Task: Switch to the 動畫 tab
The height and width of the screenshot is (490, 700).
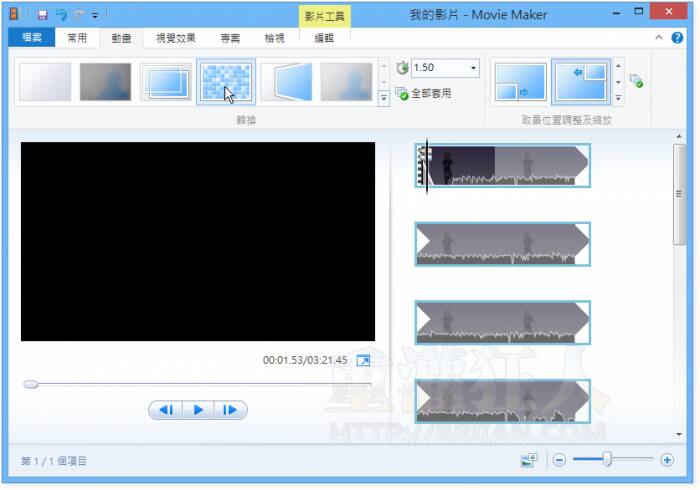Action: (x=121, y=38)
